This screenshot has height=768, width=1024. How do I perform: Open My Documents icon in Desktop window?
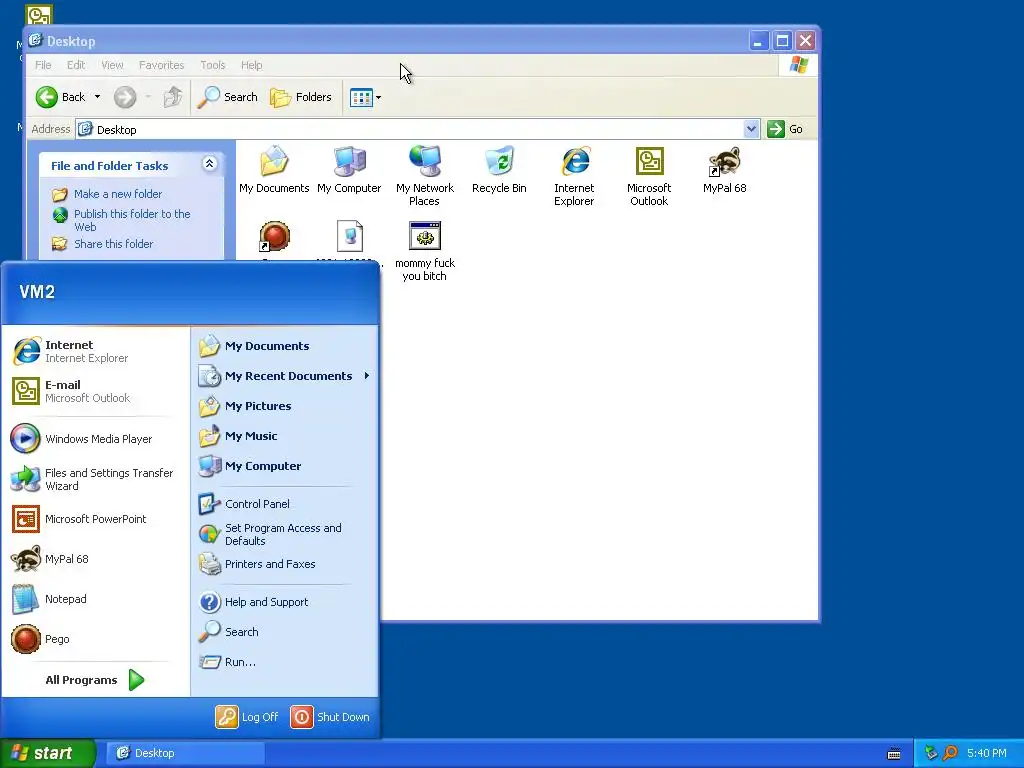click(274, 171)
